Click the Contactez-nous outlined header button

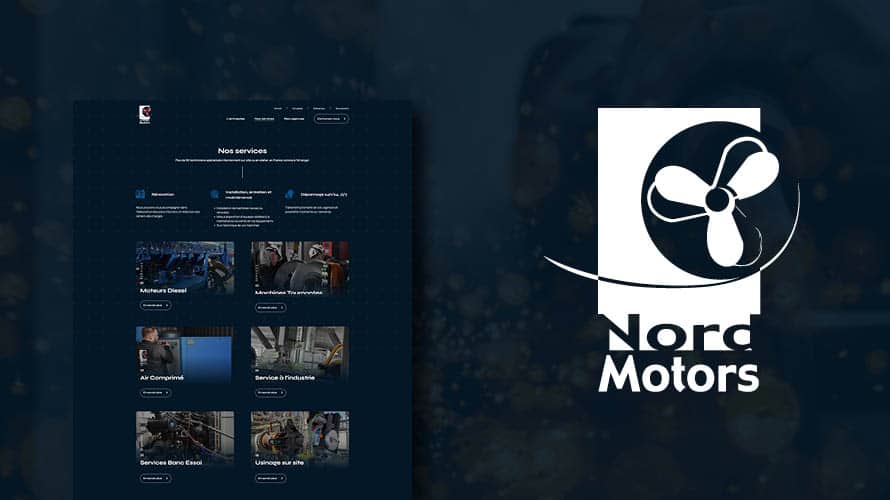(331, 119)
